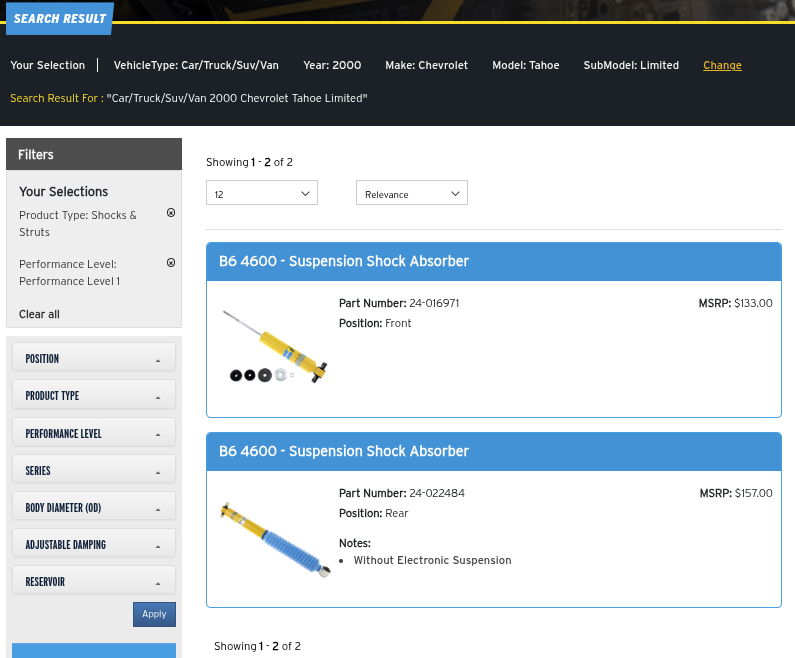Select the Search Result tab header
Image resolution: width=795 pixels, height=658 pixels.
click(59, 19)
